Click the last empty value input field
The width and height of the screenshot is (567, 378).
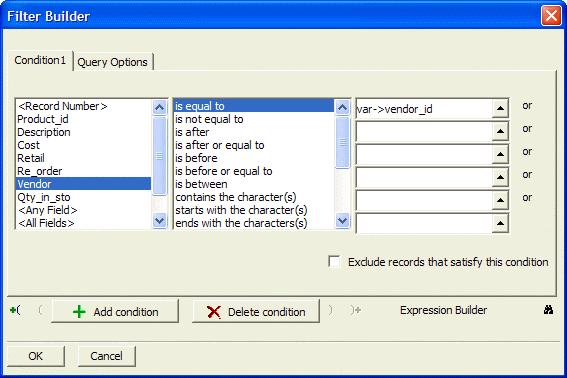[x=424, y=224]
